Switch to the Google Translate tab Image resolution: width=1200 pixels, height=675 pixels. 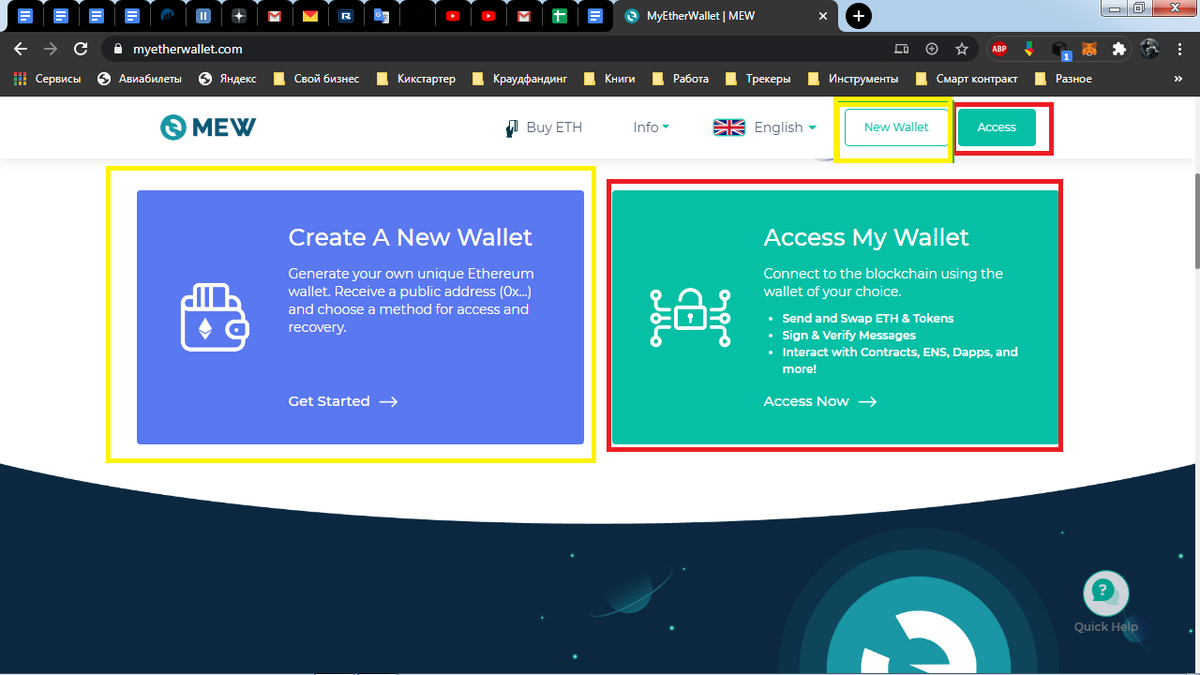[381, 16]
